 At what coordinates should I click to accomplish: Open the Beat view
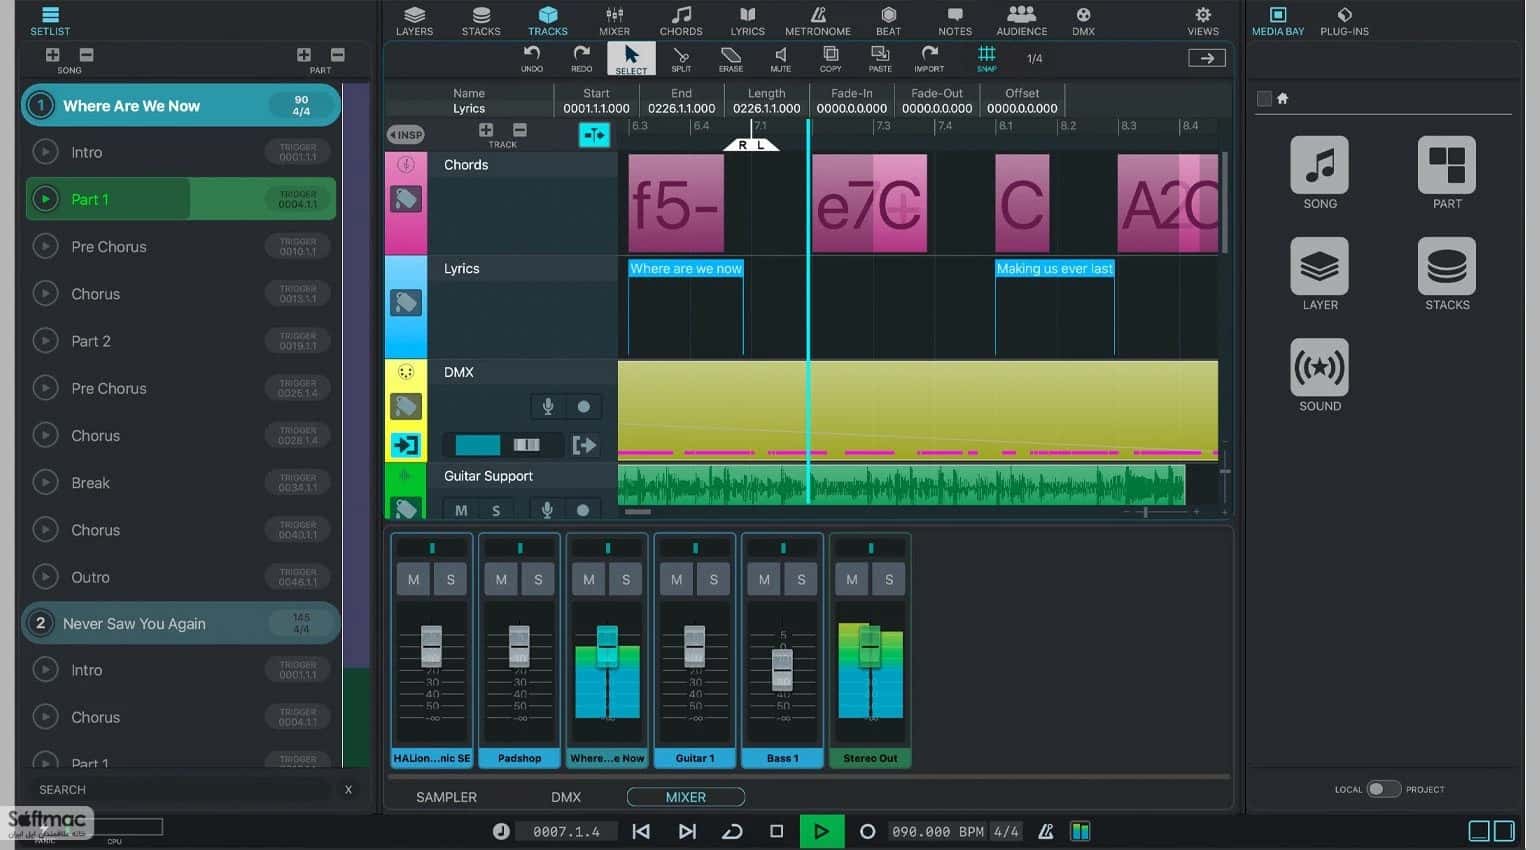click(x=888, y=20)
